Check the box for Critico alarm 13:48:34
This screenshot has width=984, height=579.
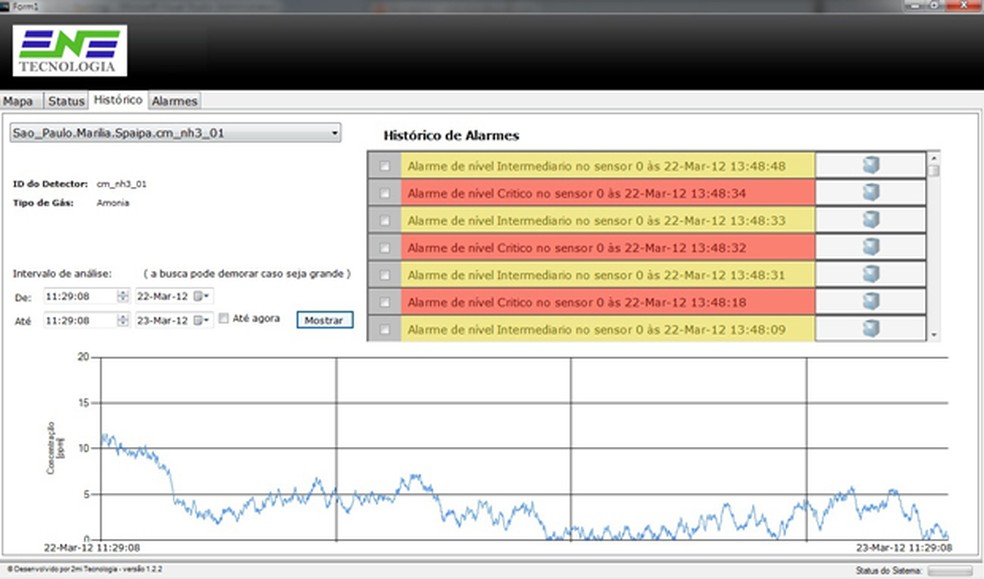tap(385, 193)
